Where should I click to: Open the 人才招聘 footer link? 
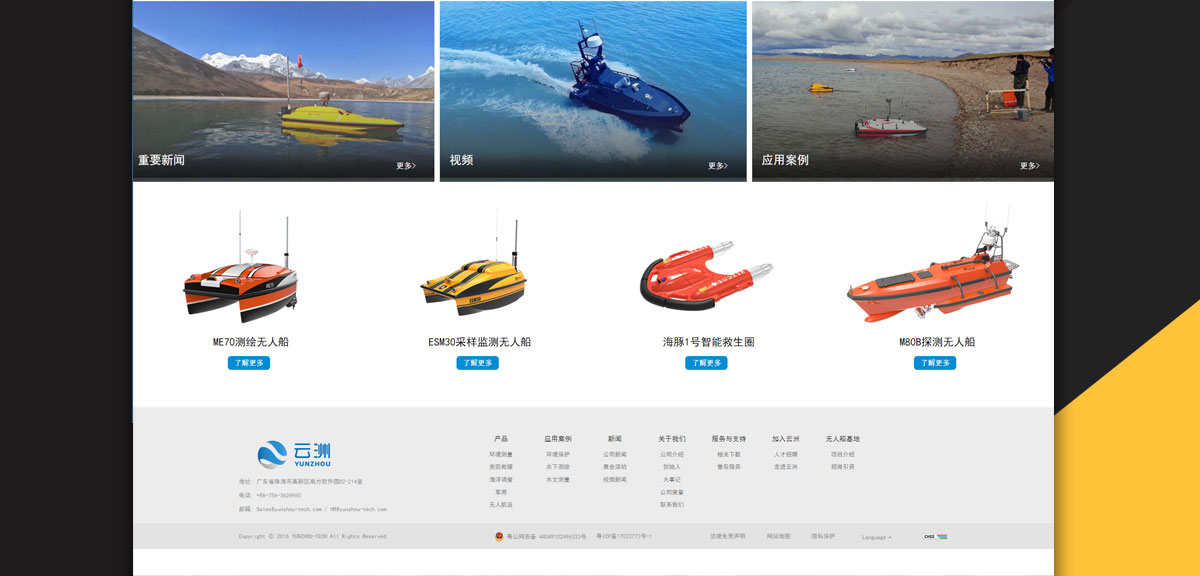coord(786,454)
